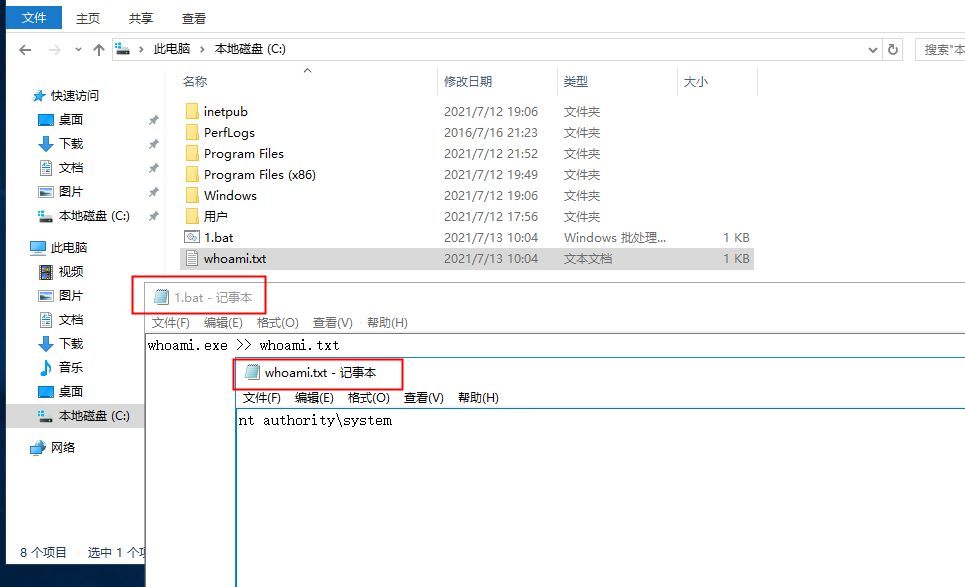Viewport: 965px width, 587px height.
Task: Expand the chevron after 此电脑 breadcrumb
Action: (x=202, y=49)
